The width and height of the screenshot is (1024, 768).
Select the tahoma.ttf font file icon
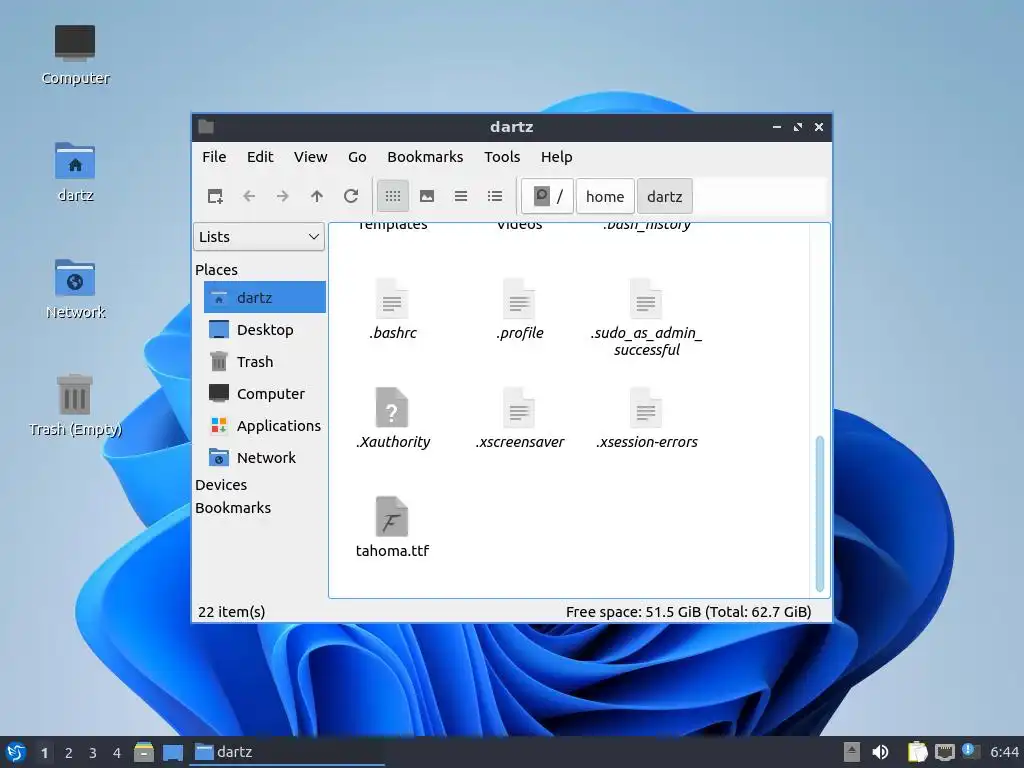392,517
